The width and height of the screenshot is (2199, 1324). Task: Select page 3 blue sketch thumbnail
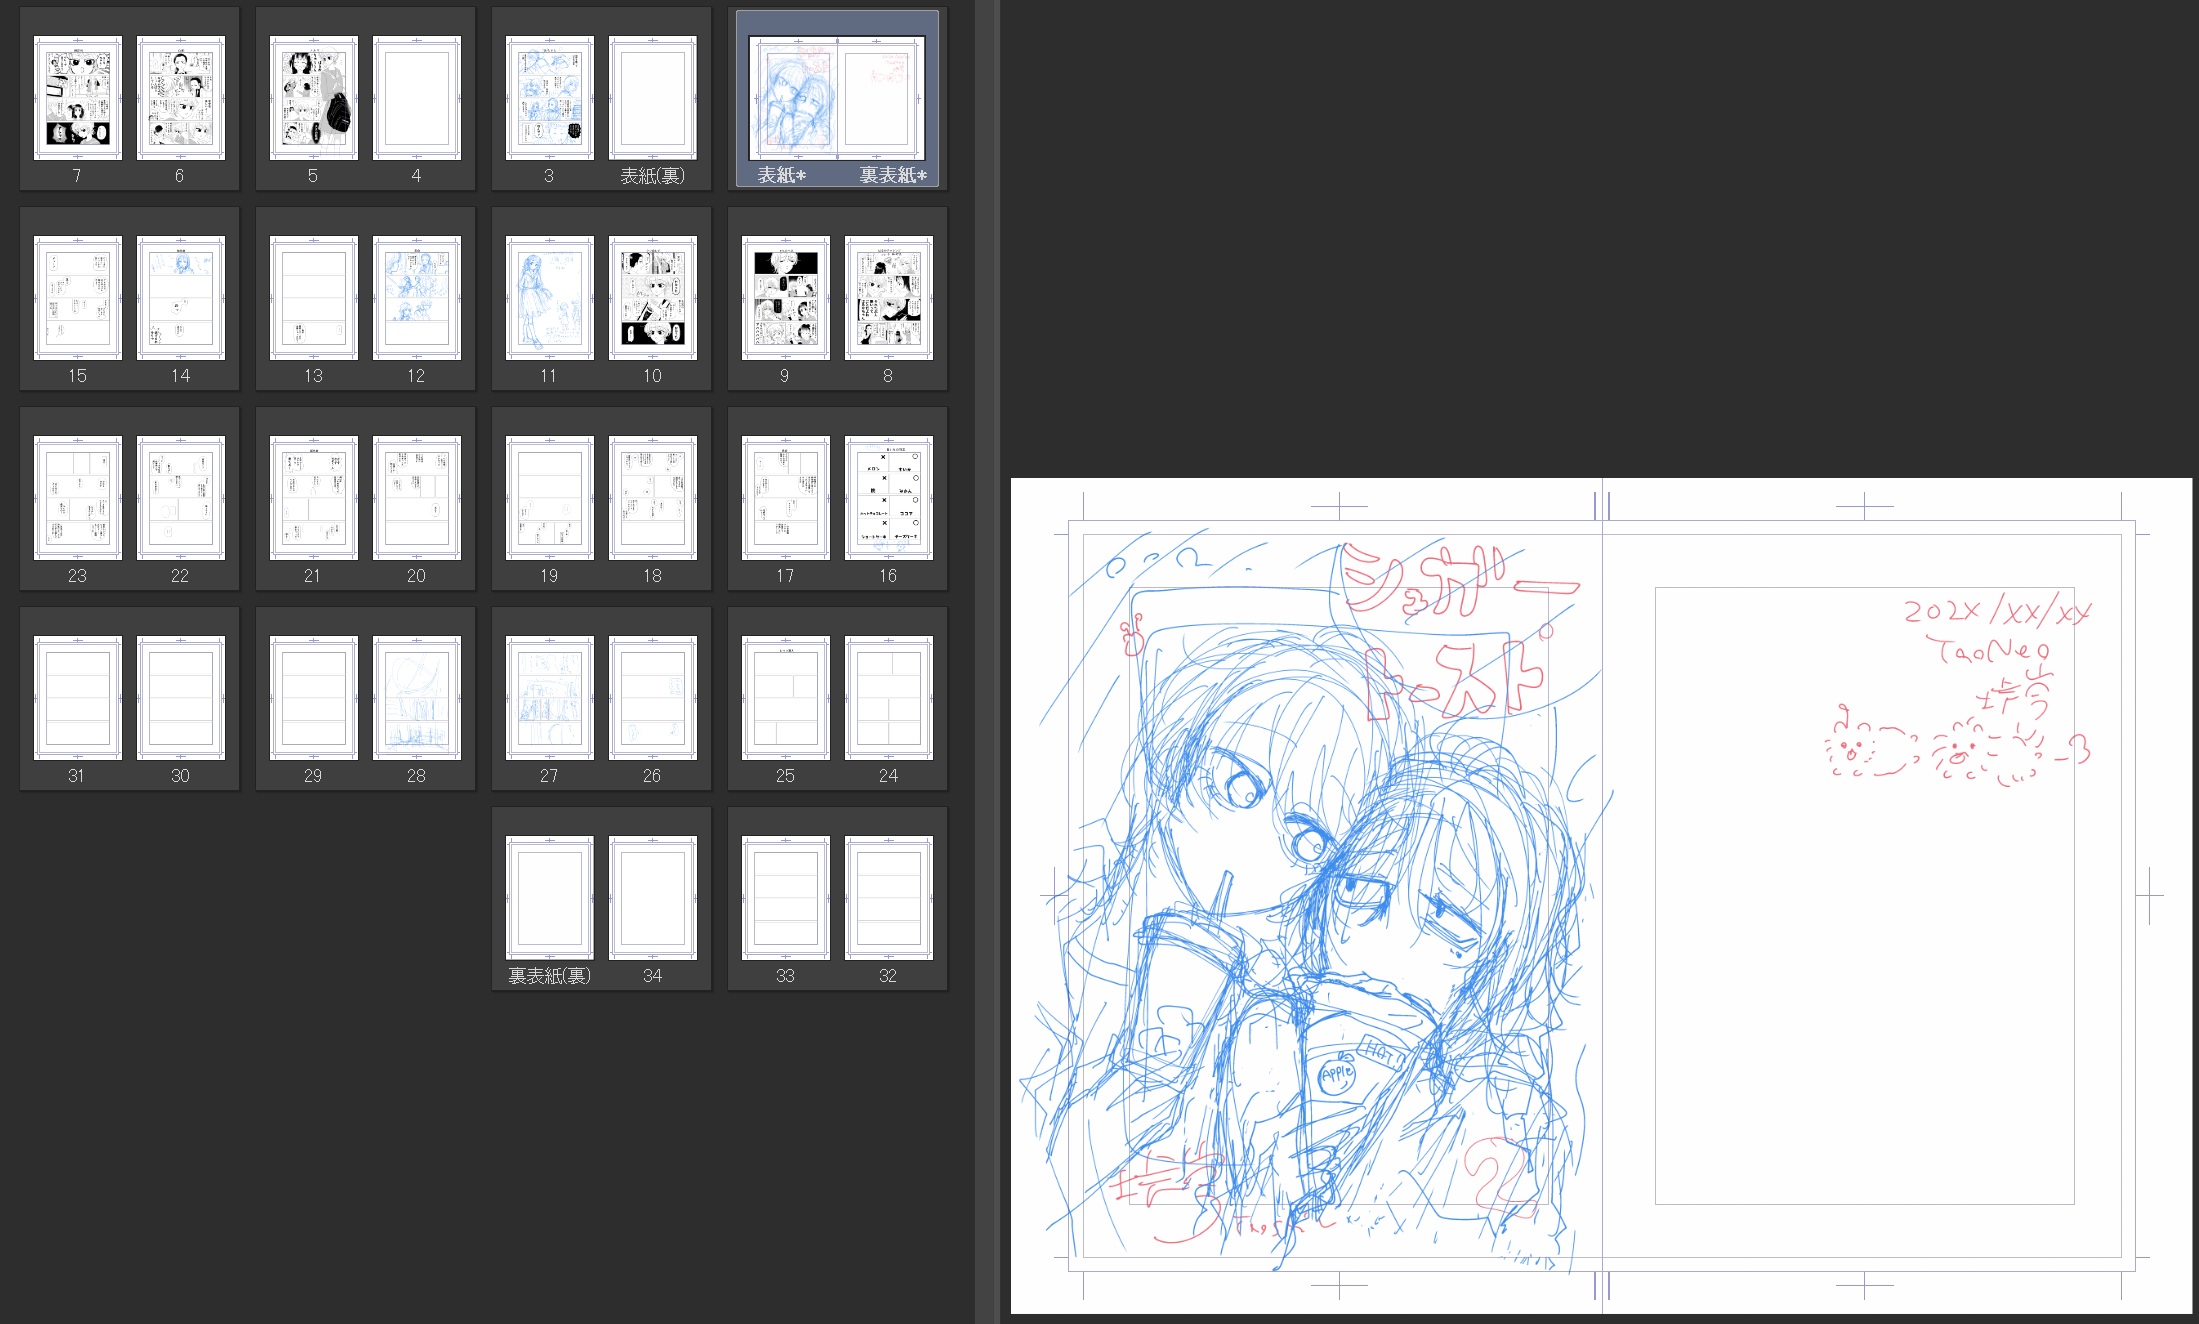coord(549,98)
